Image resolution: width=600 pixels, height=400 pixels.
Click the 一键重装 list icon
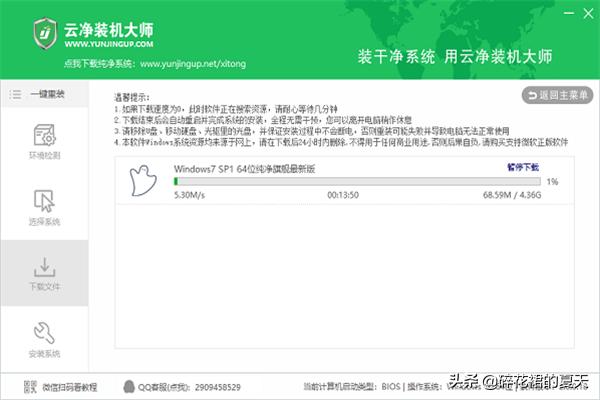(15, 94)
